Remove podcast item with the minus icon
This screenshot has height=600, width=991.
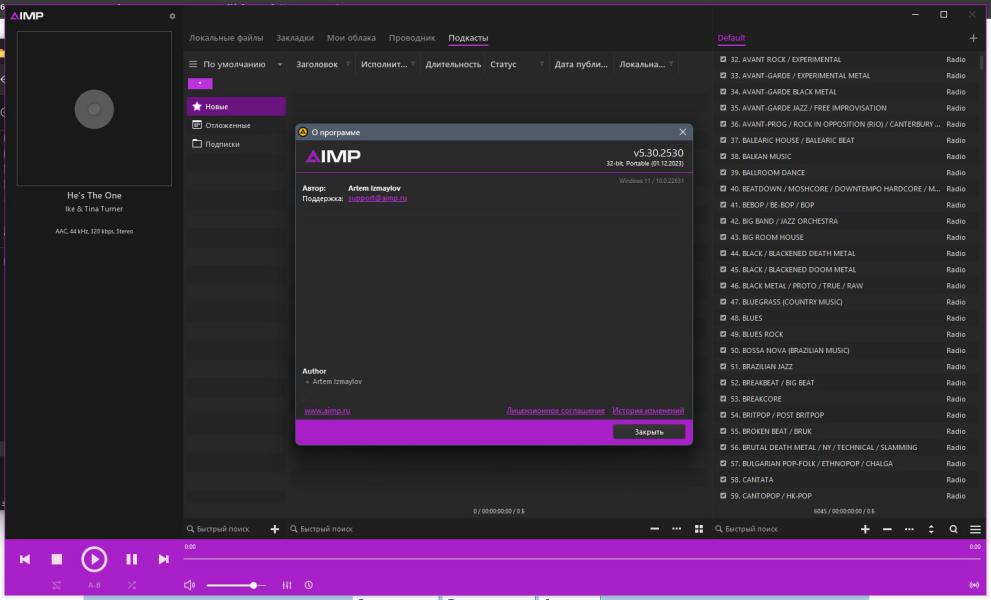point(655,529)
